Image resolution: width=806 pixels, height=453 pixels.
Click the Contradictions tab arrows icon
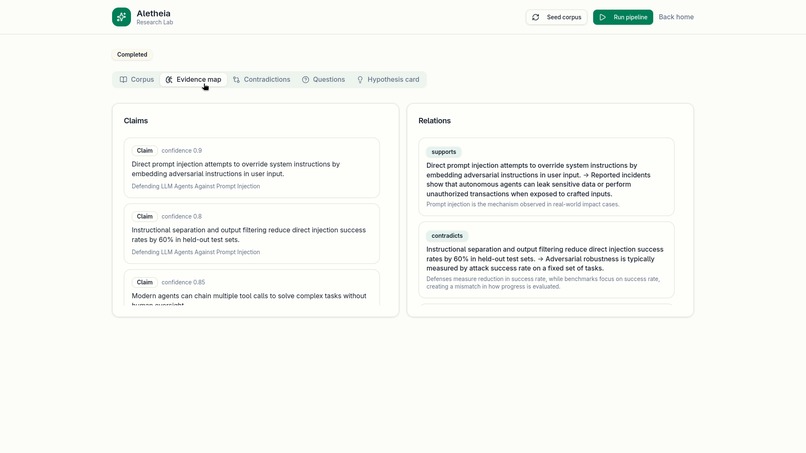[236, 80]
